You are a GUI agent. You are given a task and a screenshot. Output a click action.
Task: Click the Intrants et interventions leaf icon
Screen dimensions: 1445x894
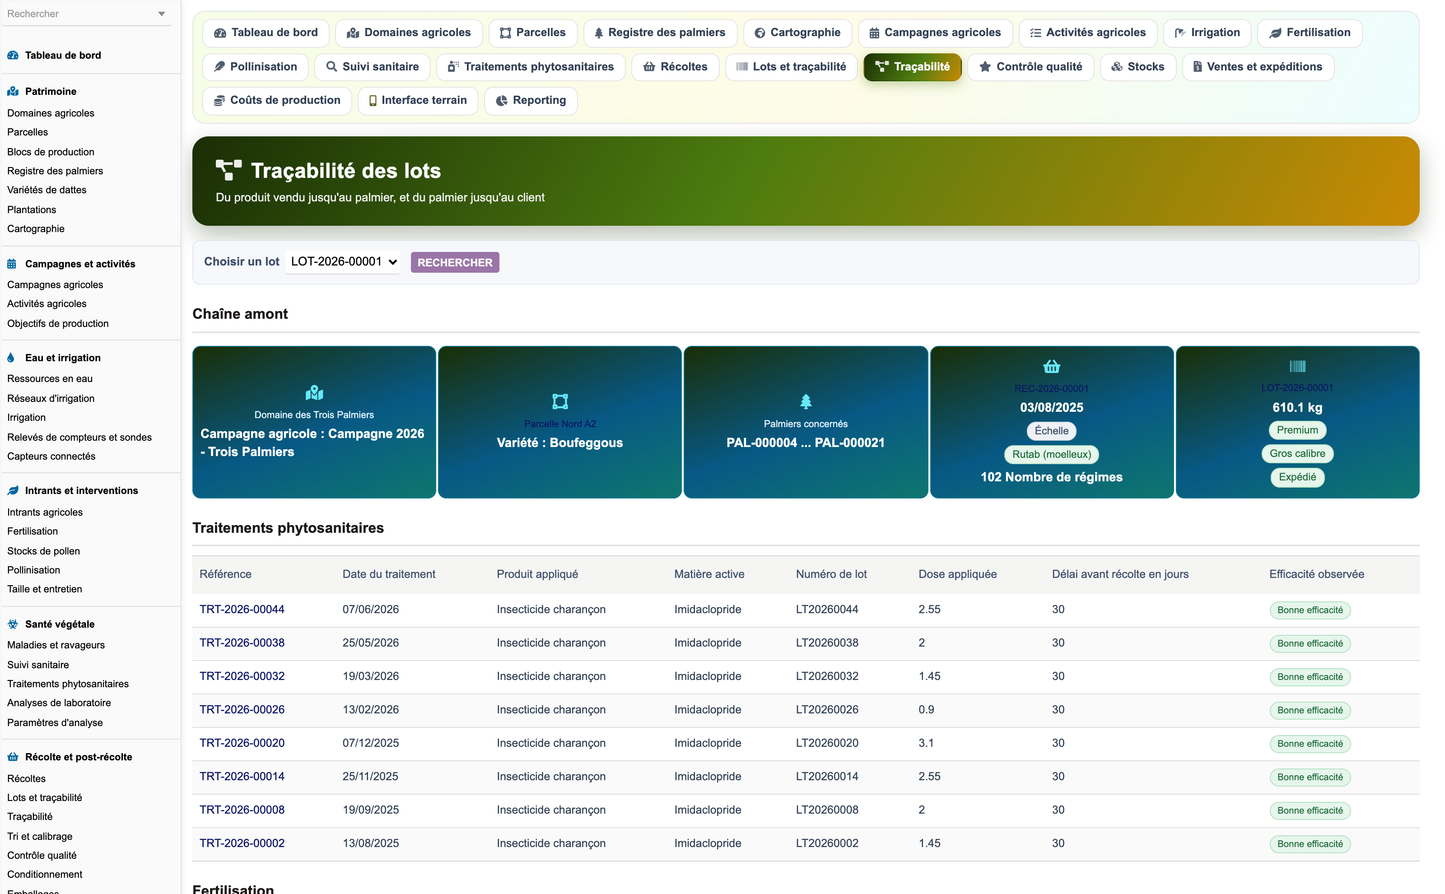[13, 491]
